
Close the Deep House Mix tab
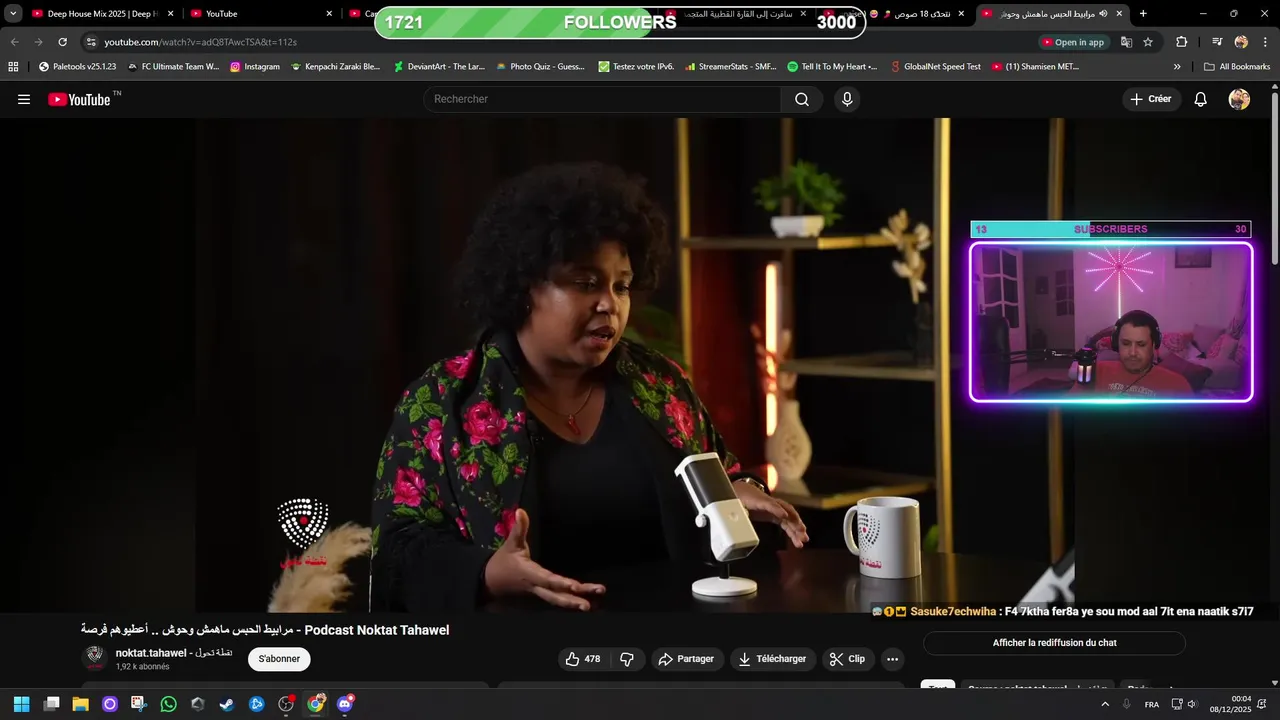click(170, 14)
